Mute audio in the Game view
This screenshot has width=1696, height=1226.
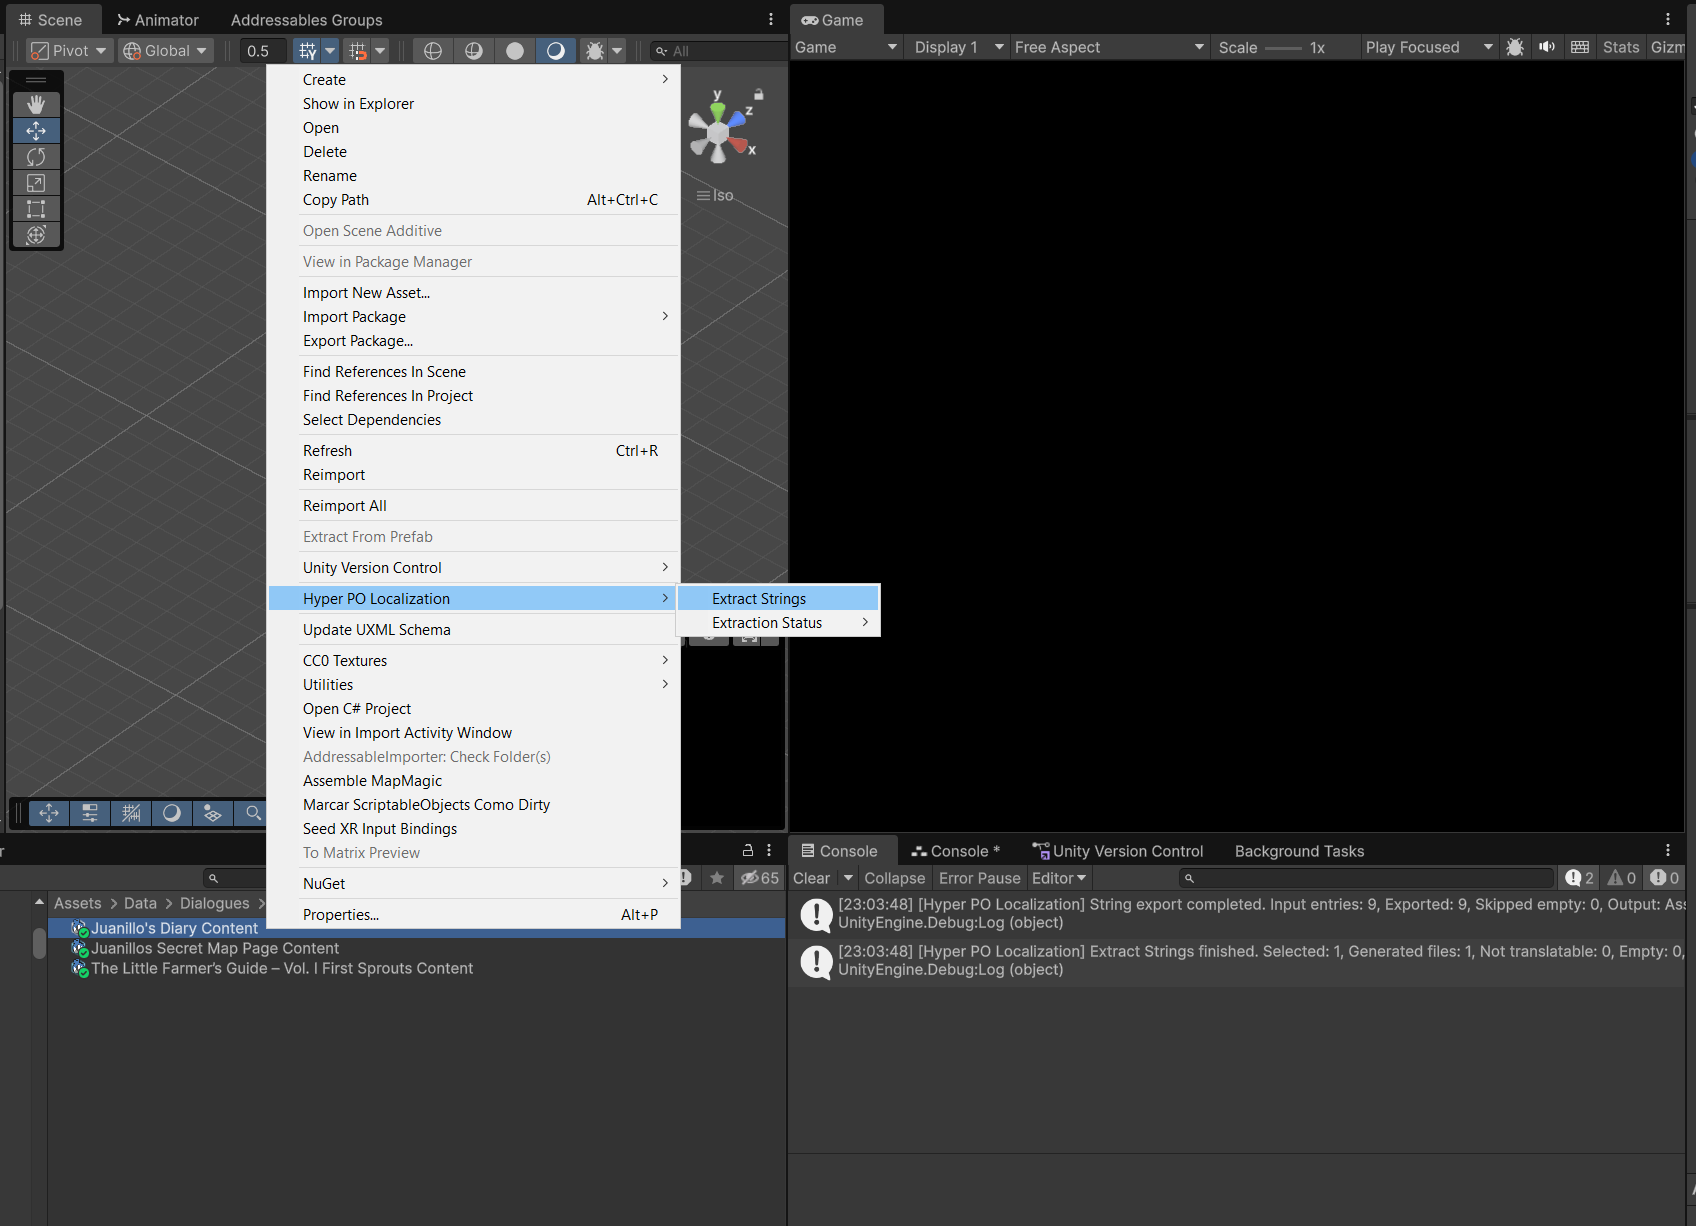point(1546,47)
